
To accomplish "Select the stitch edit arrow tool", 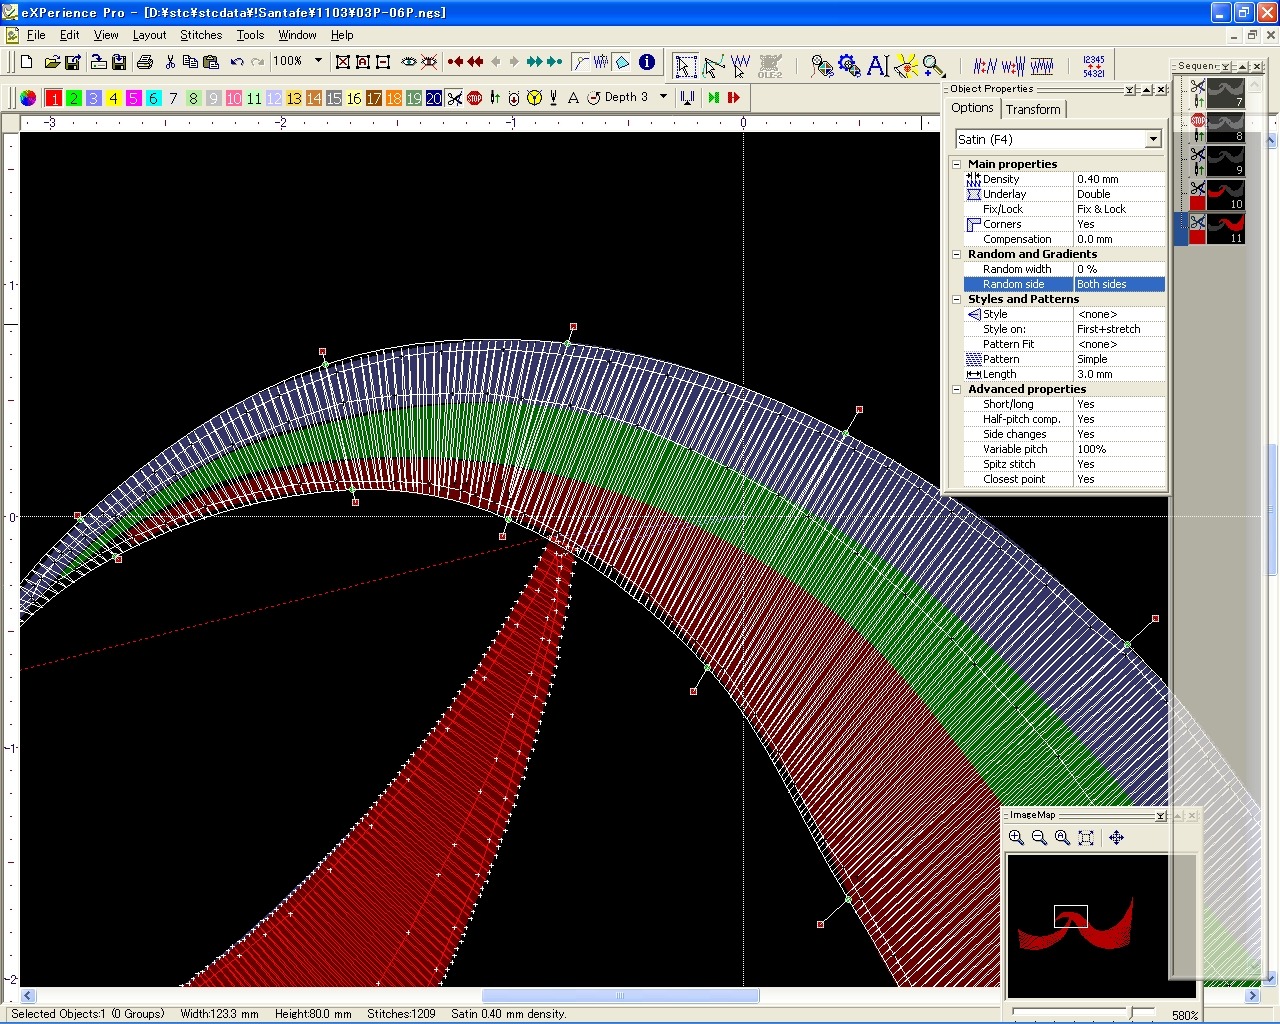I will [x=741, y=66].
